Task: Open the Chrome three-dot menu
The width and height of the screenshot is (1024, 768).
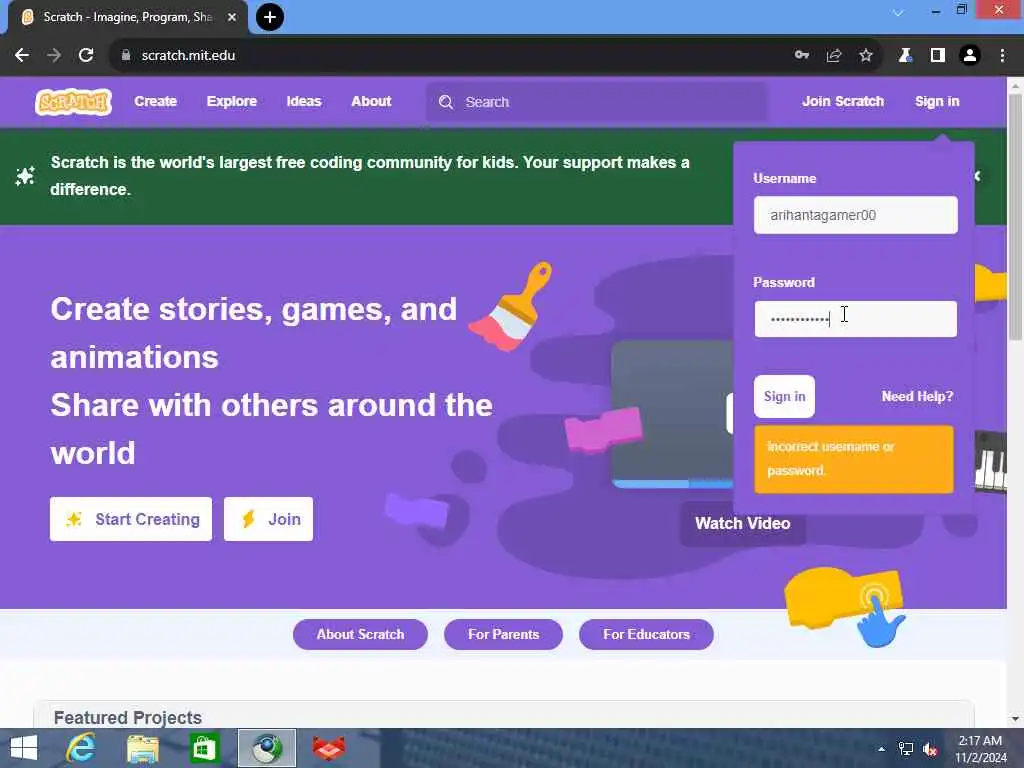Action: (x=1002, y=56)
